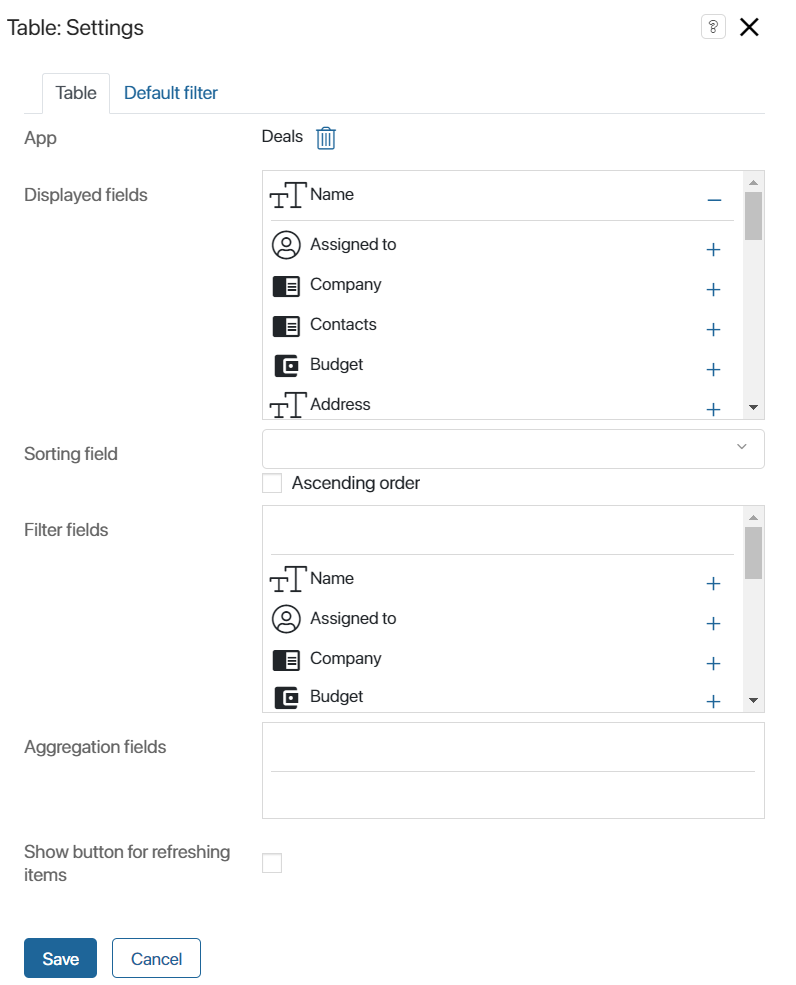Click the user icon beside Assigned to in Filter fields
The image size is (796, 985).
(x=286, y=619)
